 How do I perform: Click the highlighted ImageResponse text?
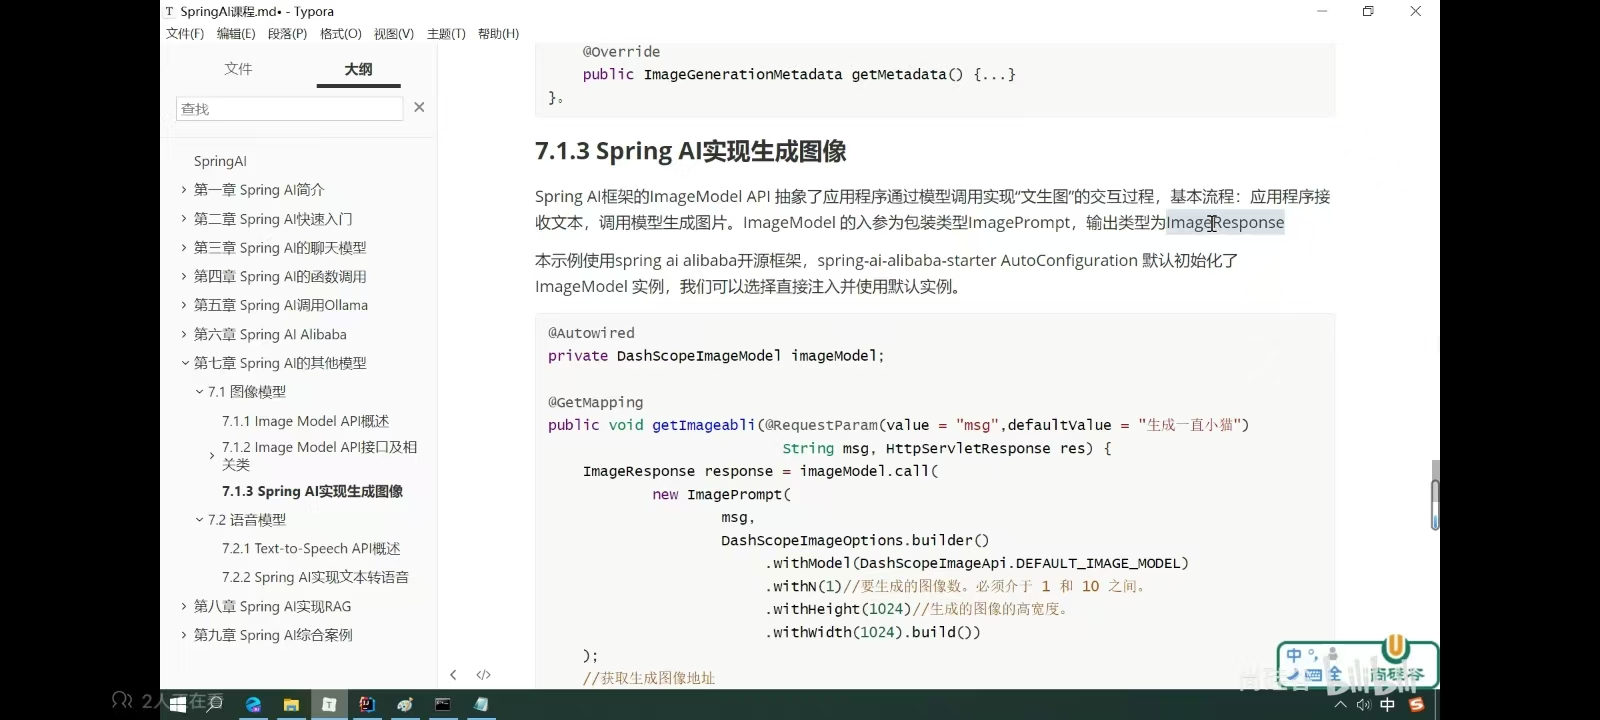[x=1225, y=222]
